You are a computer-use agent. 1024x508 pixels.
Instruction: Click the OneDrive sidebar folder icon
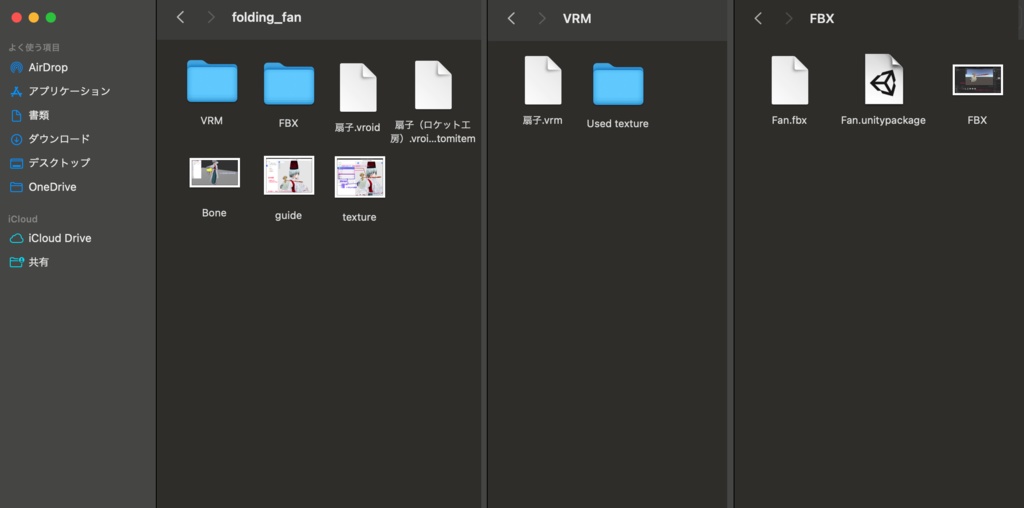[x=16, y=187]
